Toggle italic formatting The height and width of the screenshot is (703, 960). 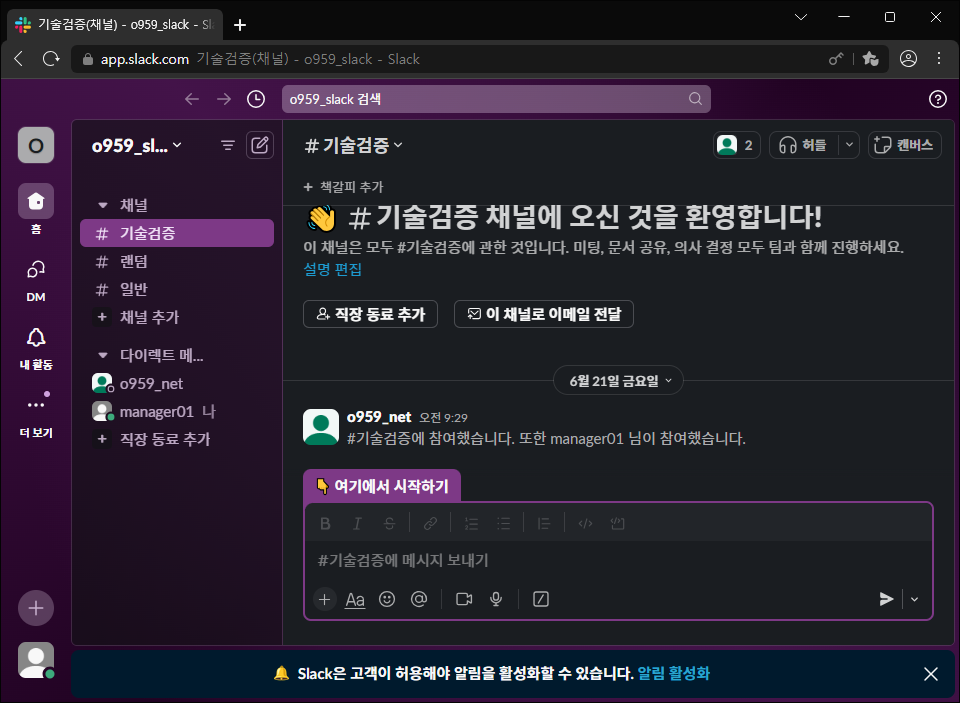[358, 524]
